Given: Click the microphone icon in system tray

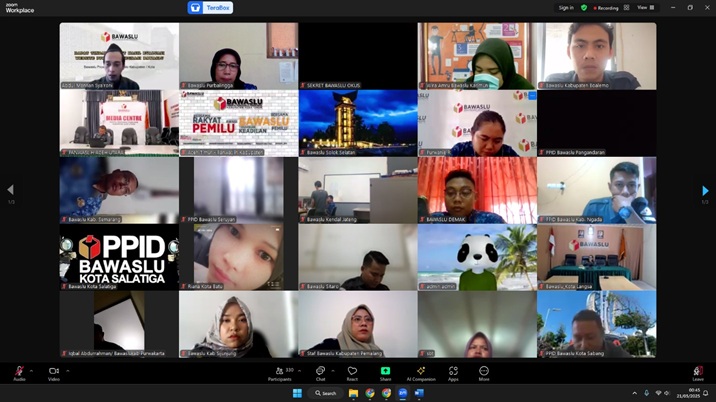Looking at the screenshot, I should pyautogui.click(x=647, y=393).
